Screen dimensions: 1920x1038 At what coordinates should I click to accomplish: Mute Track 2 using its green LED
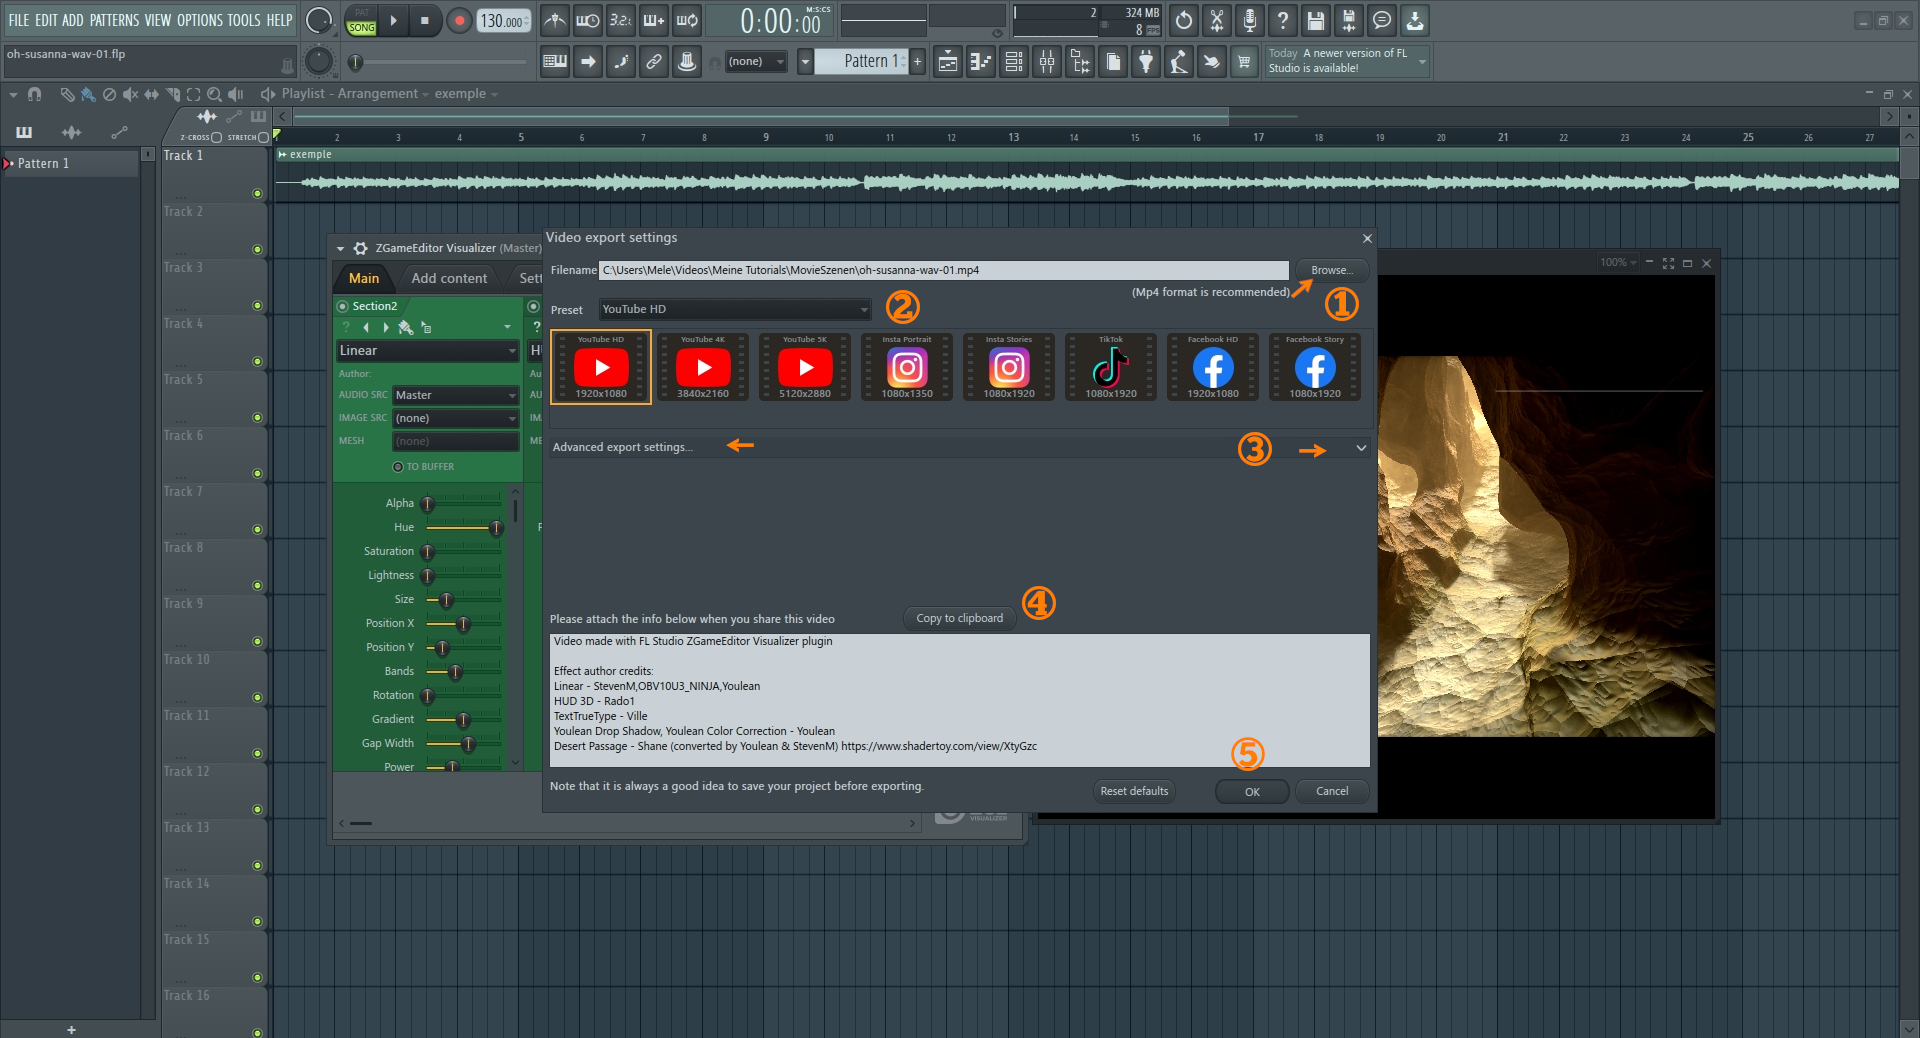tap(257, 250)
